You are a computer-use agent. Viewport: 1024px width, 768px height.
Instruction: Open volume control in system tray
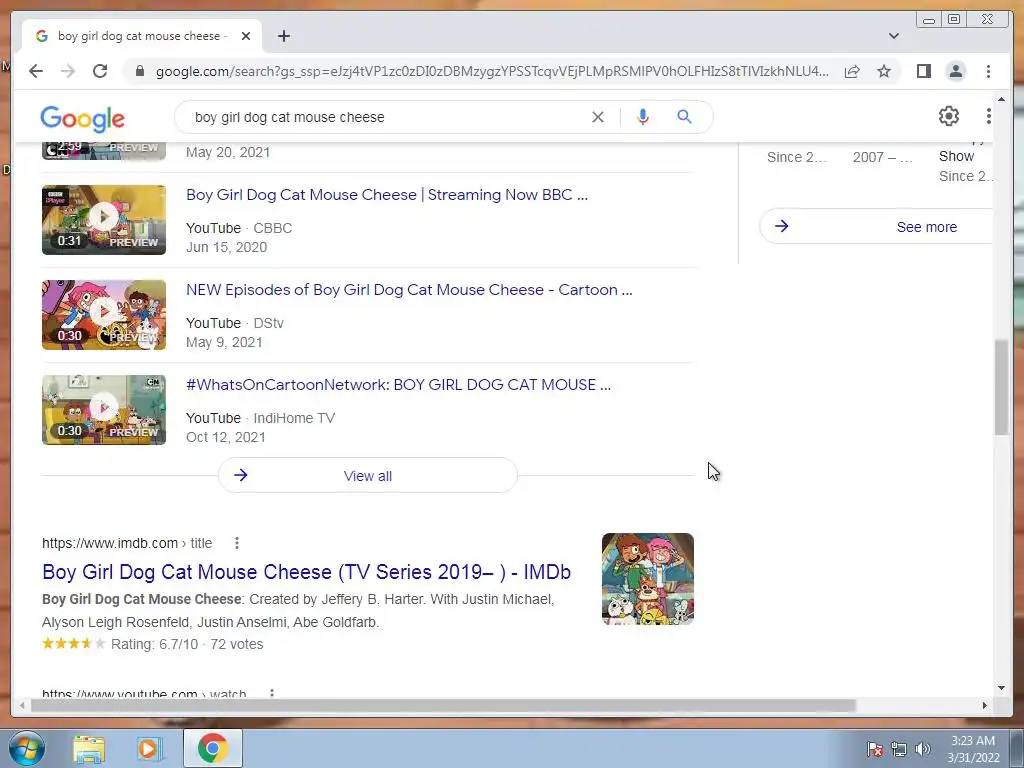point(923,748)
